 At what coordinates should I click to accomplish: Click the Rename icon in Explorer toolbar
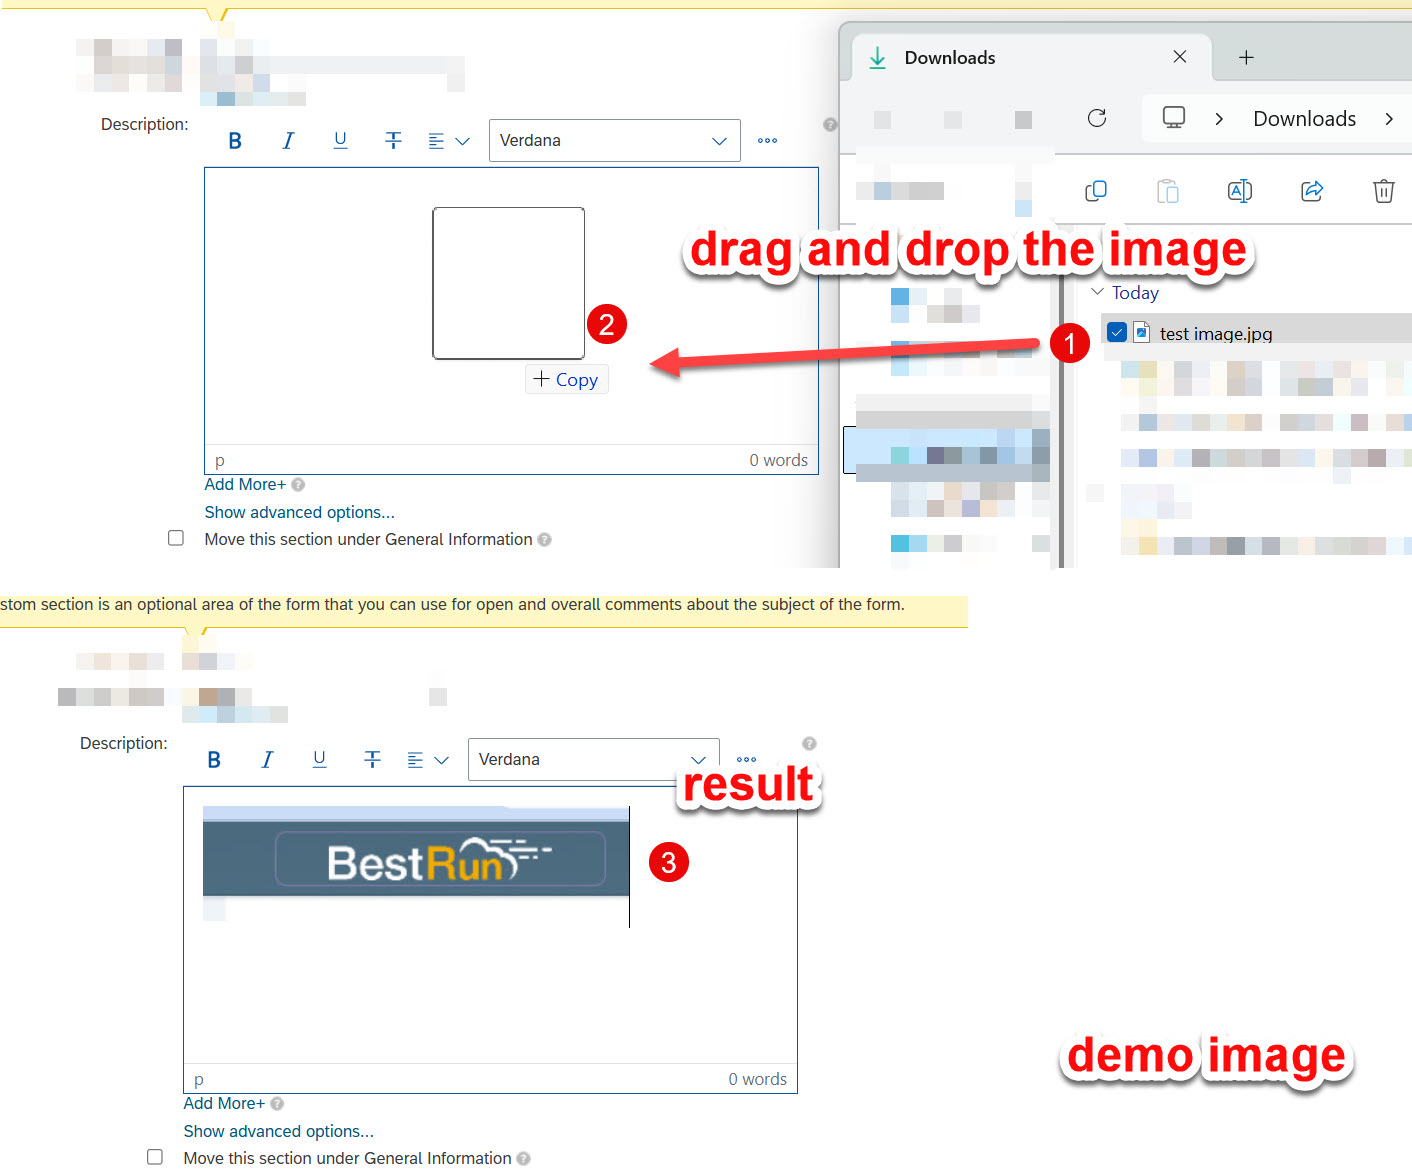coord(1240,191)
